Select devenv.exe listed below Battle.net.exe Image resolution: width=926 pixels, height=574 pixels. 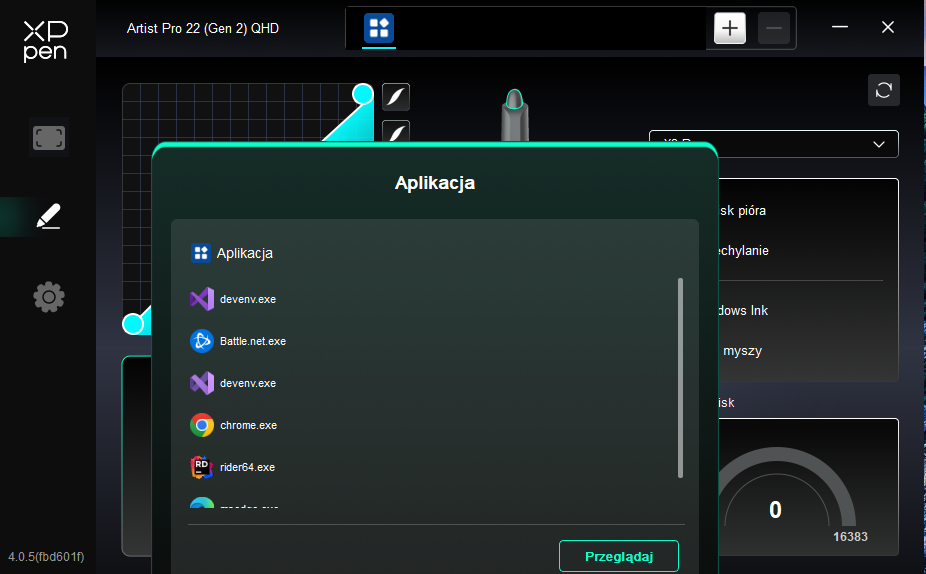247,383
